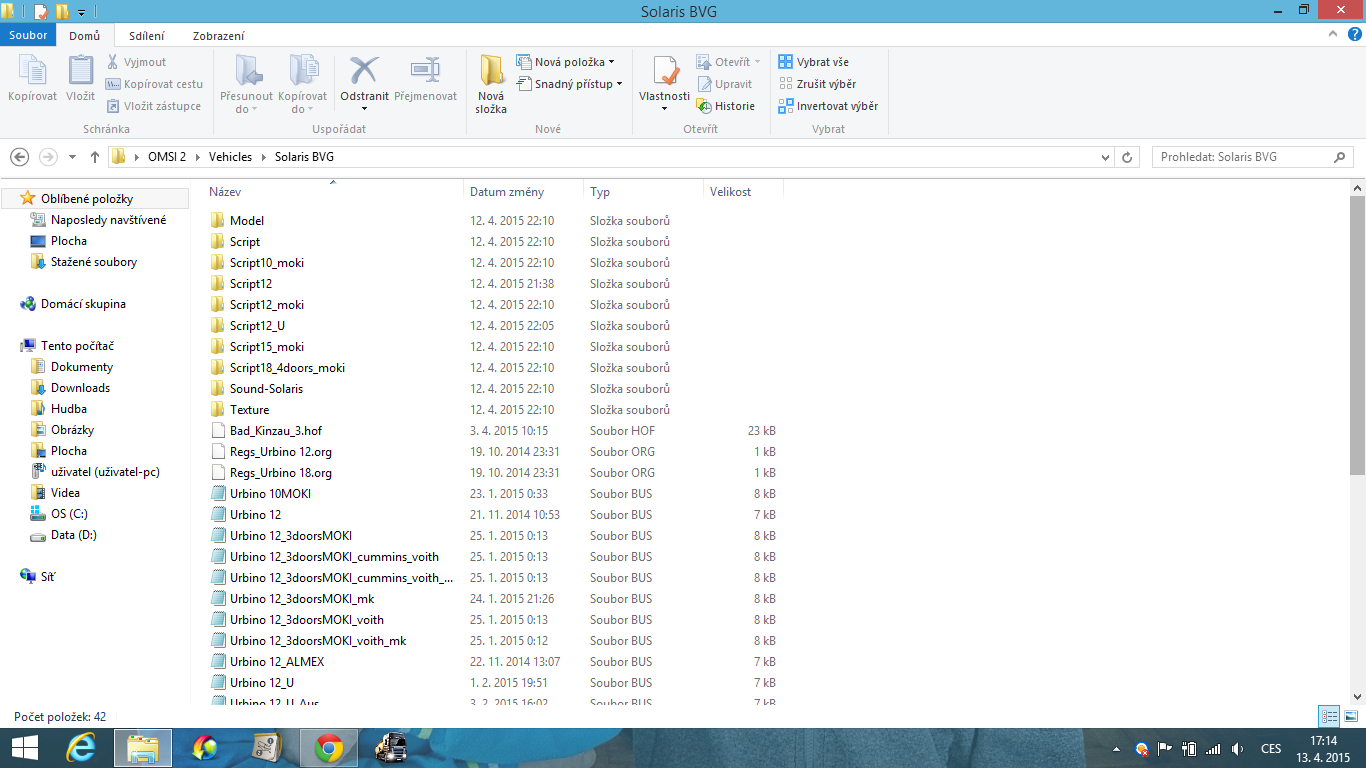Open the address bar history dropdown

coord(1105,157)
